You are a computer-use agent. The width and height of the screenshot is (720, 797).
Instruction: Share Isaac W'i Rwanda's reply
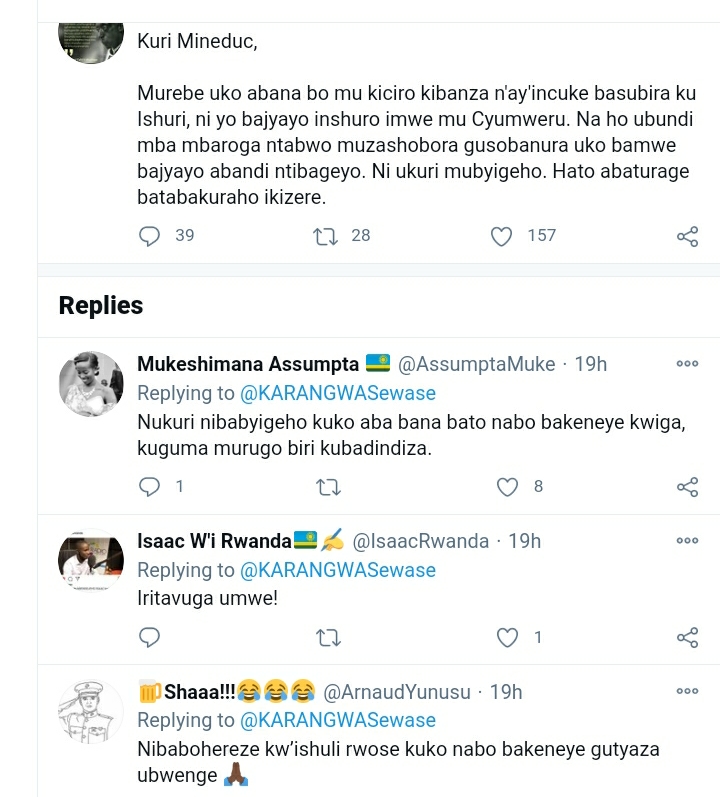tap(687, 637)
